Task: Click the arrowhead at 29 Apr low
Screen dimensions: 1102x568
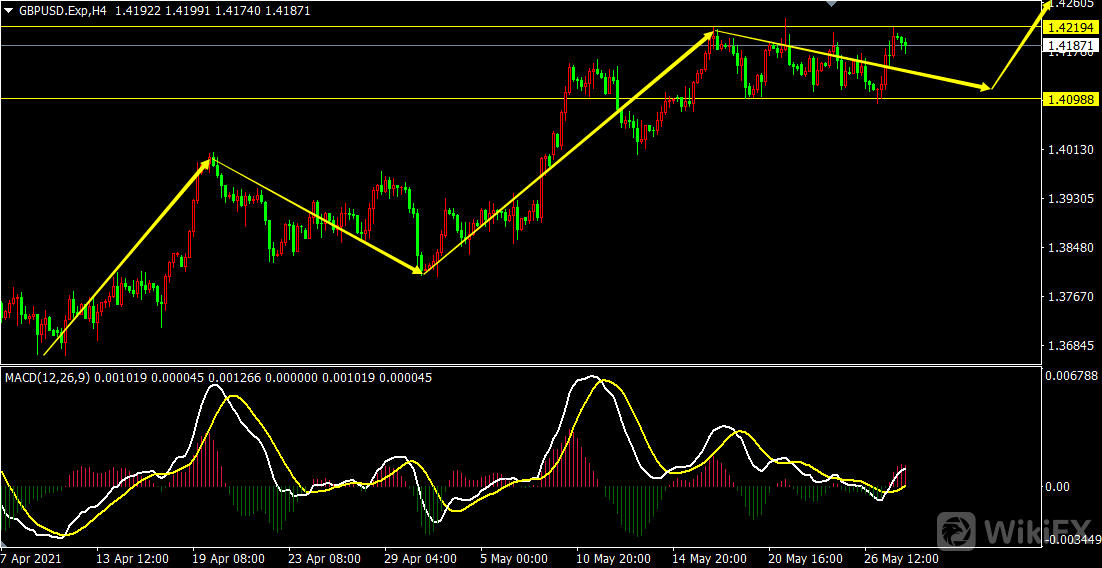Action: click(420, 270)
